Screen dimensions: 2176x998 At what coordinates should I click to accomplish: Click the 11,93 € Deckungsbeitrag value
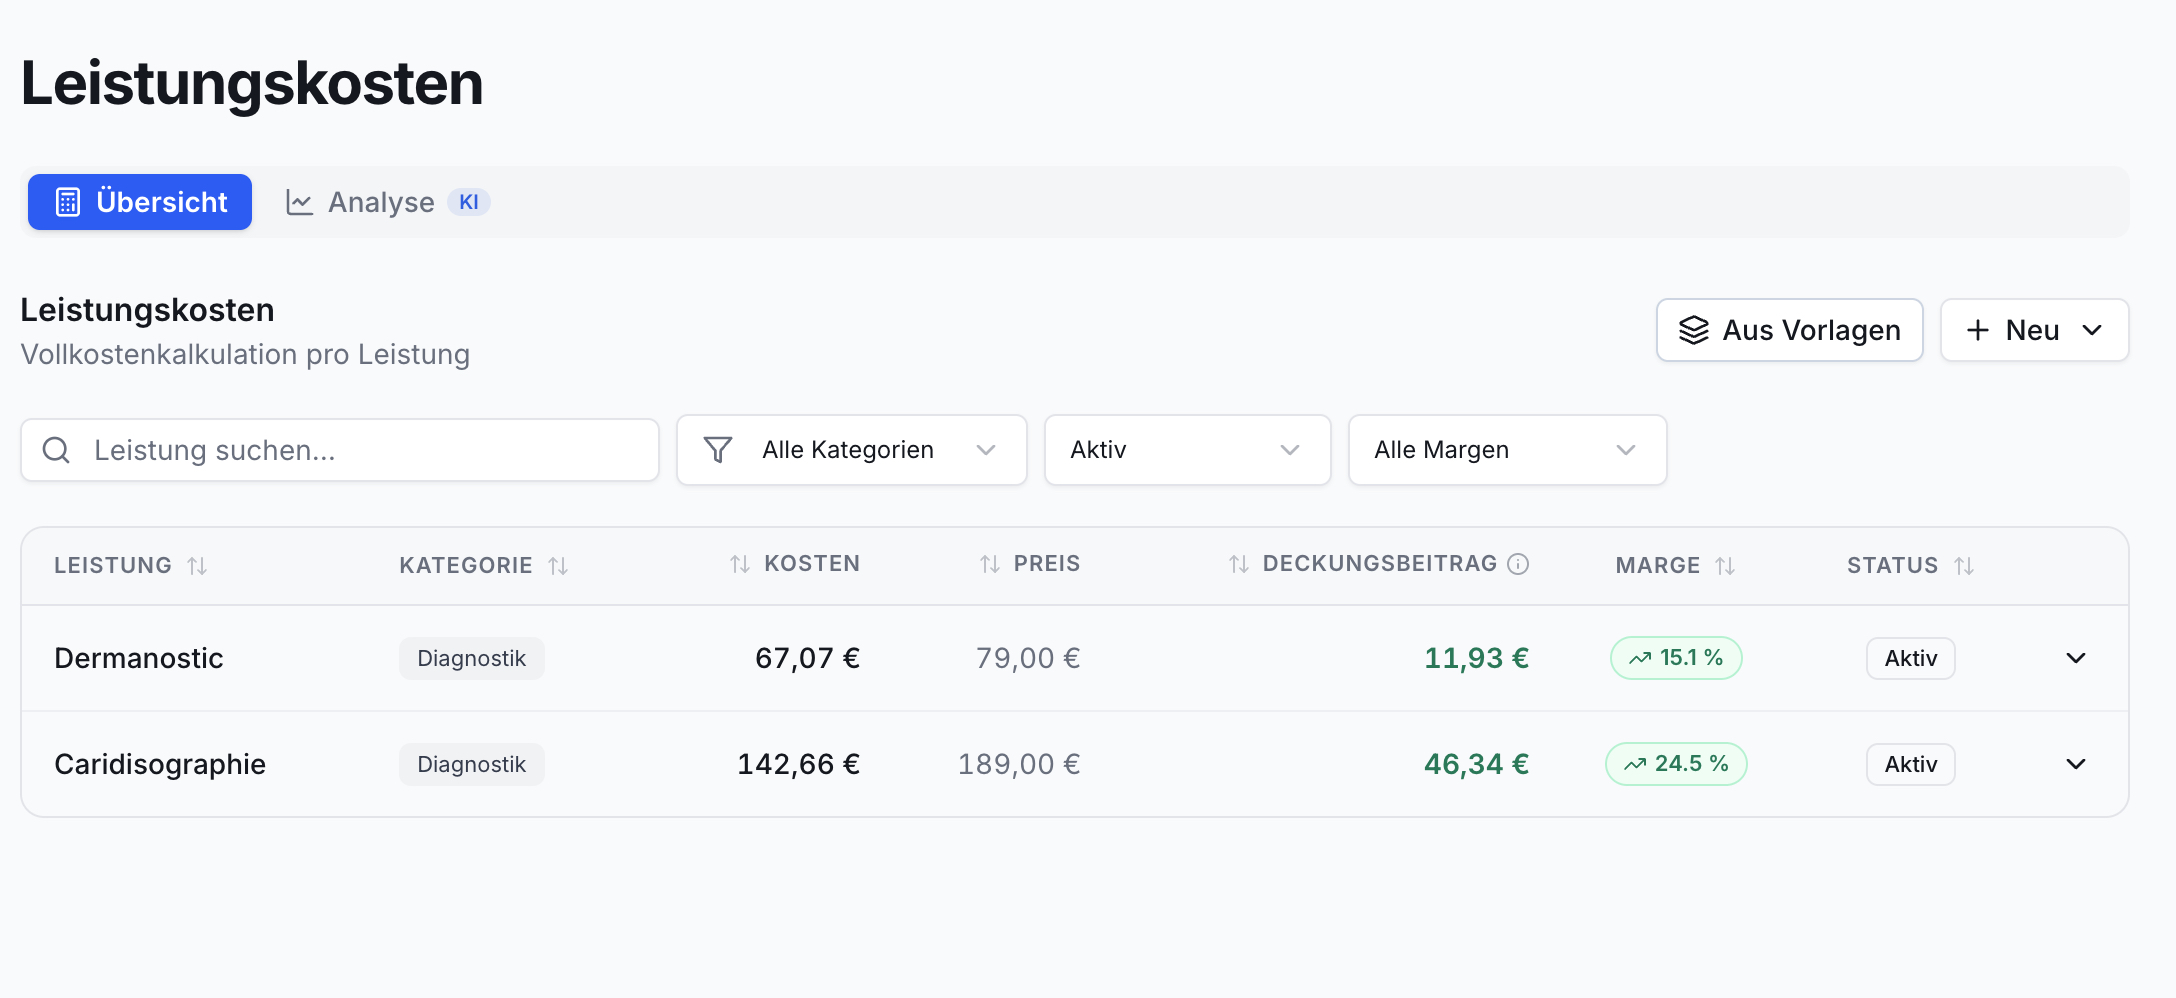tap(1476, 658)
